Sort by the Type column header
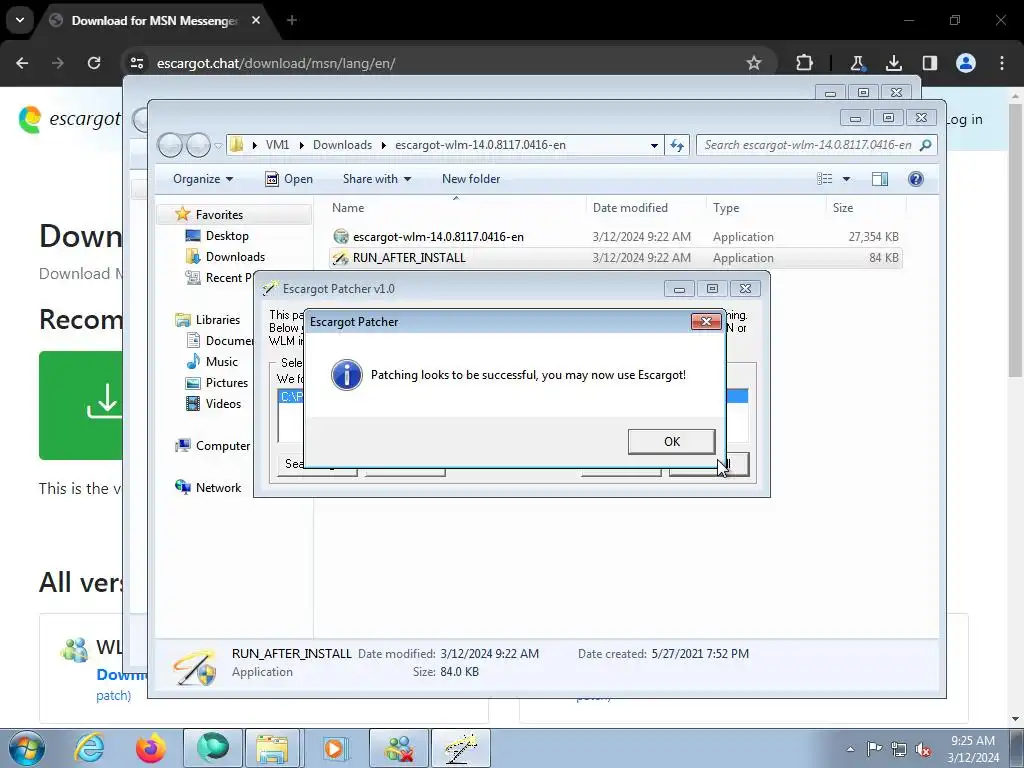This screenshot has width=1024, height=768. point(726,208)
